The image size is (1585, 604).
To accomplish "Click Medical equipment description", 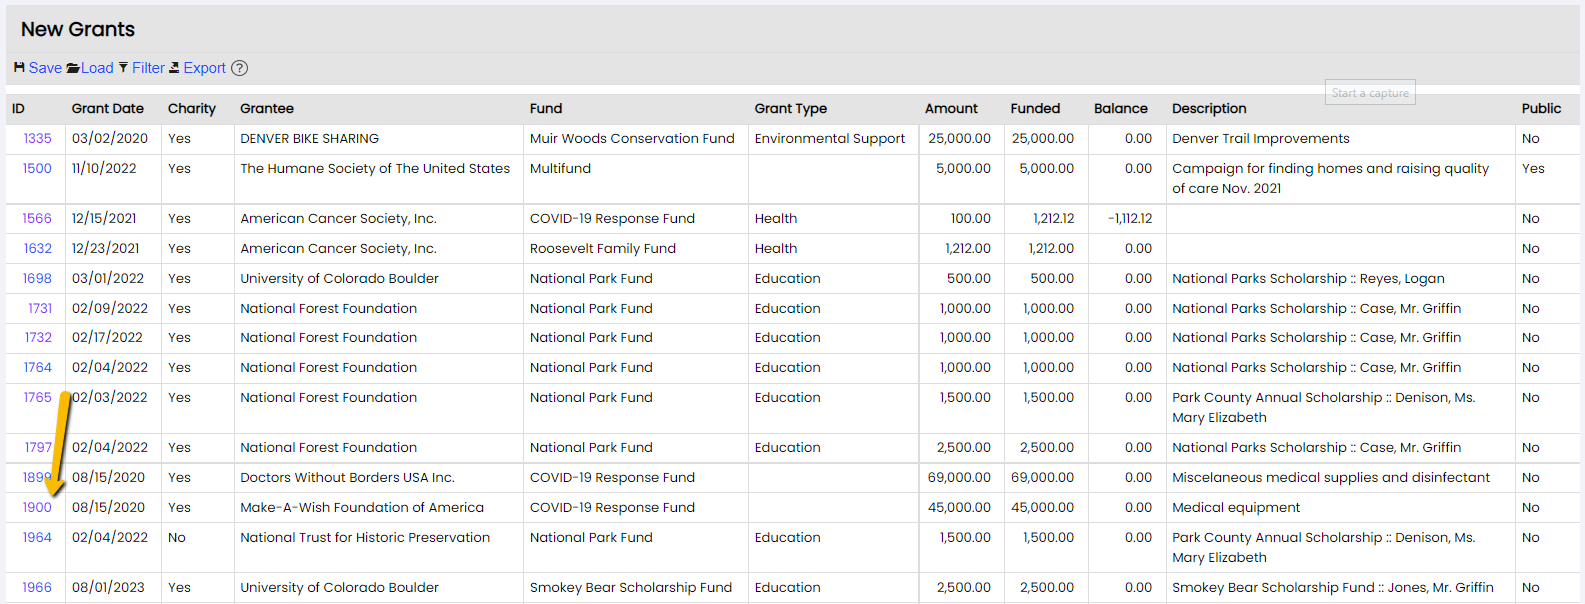I will point(1236,508).
